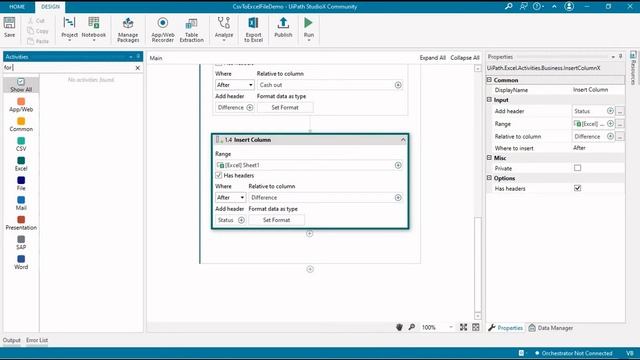The width and height of the screenshot is (640, 360).
Task: Click Set Format next to Difference header
Action: pos(285,107)
